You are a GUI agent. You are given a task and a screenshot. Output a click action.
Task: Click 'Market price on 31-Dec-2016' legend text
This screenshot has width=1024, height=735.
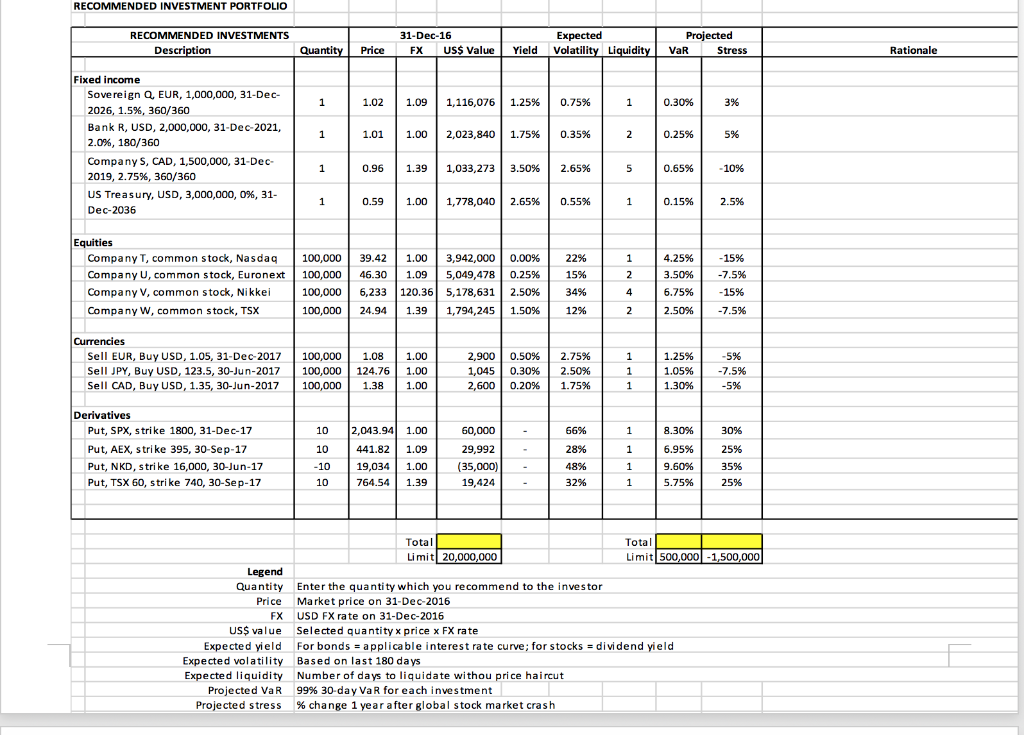(x=373, y=601)
